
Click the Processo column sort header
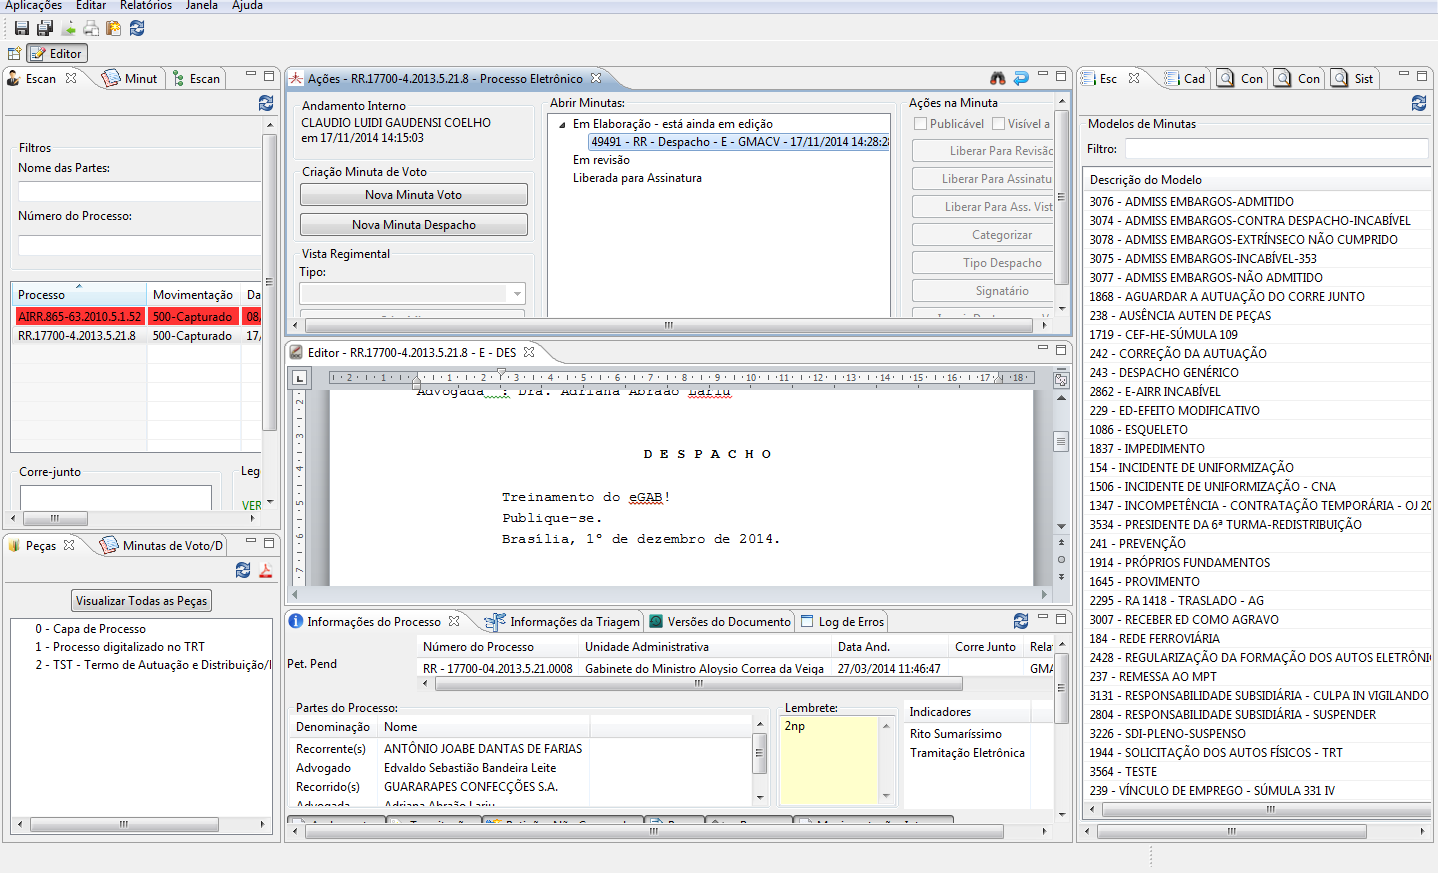(79, 294)
